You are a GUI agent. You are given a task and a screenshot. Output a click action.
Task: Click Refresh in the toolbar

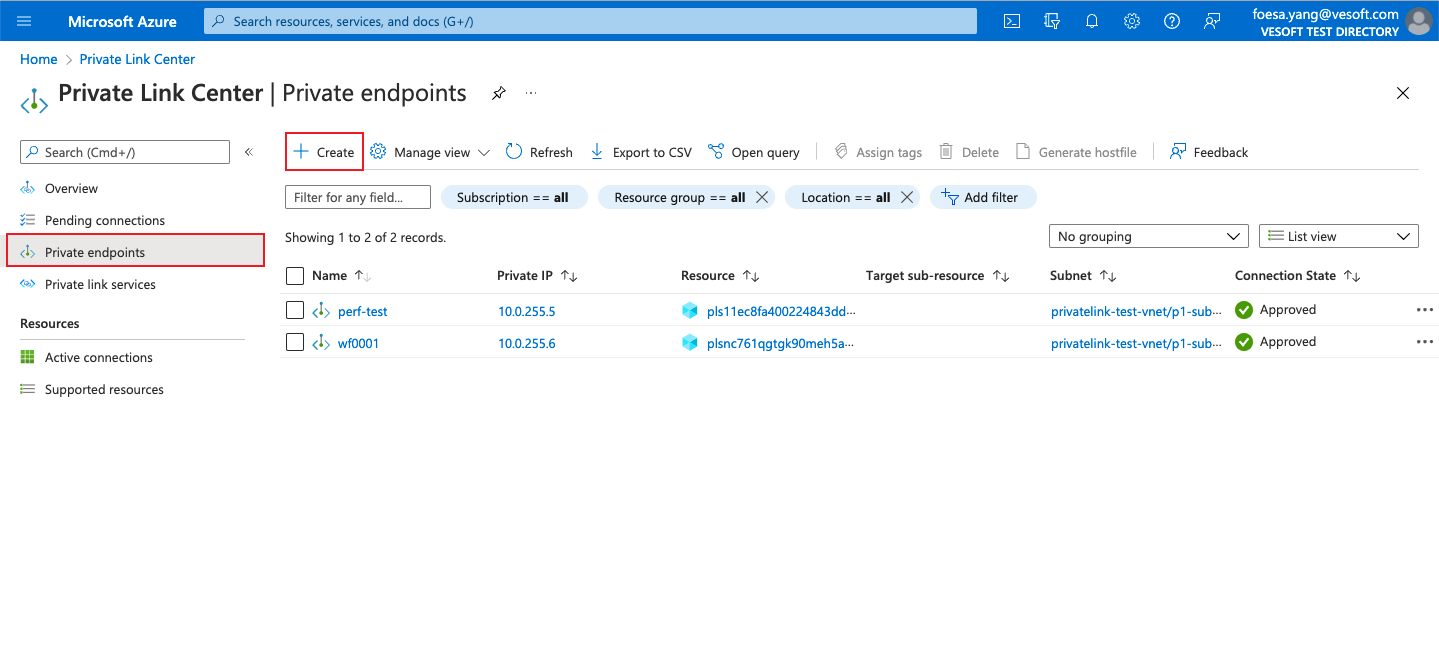[539, 152]
